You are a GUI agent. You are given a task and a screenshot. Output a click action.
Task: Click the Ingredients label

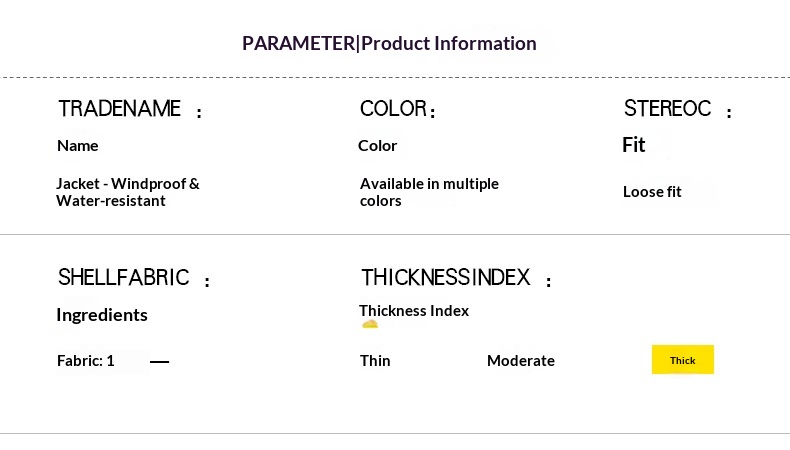(102, 315)
